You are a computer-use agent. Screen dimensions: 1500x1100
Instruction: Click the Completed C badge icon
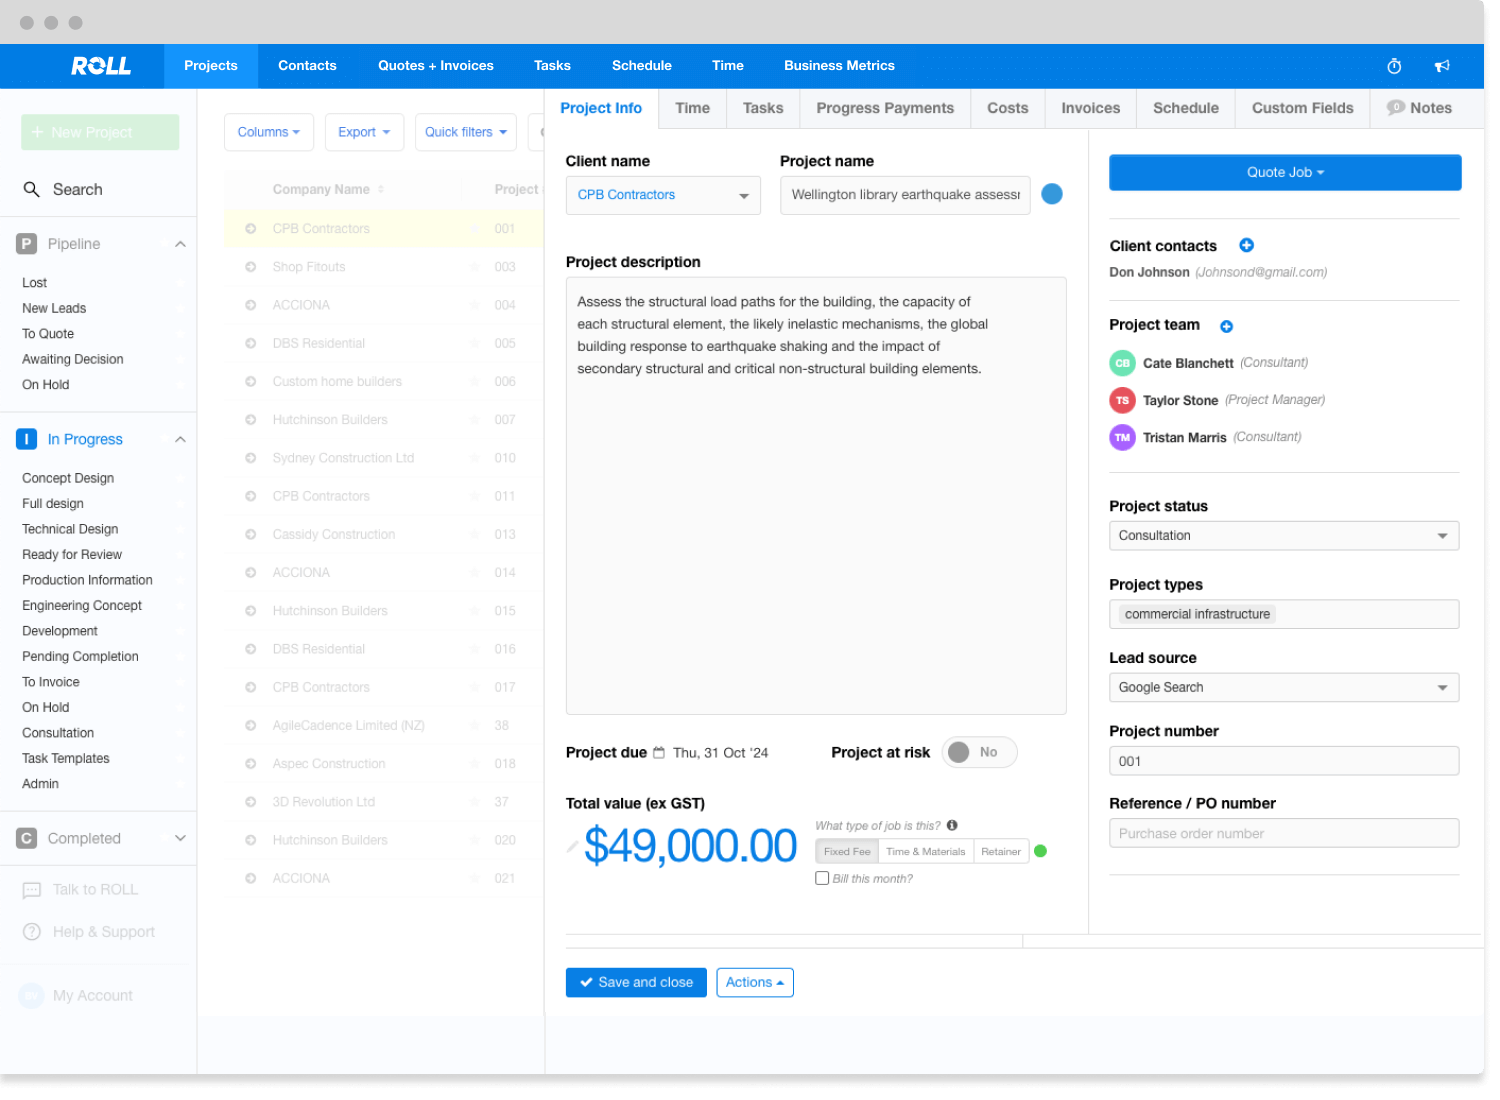click(27, 838)
